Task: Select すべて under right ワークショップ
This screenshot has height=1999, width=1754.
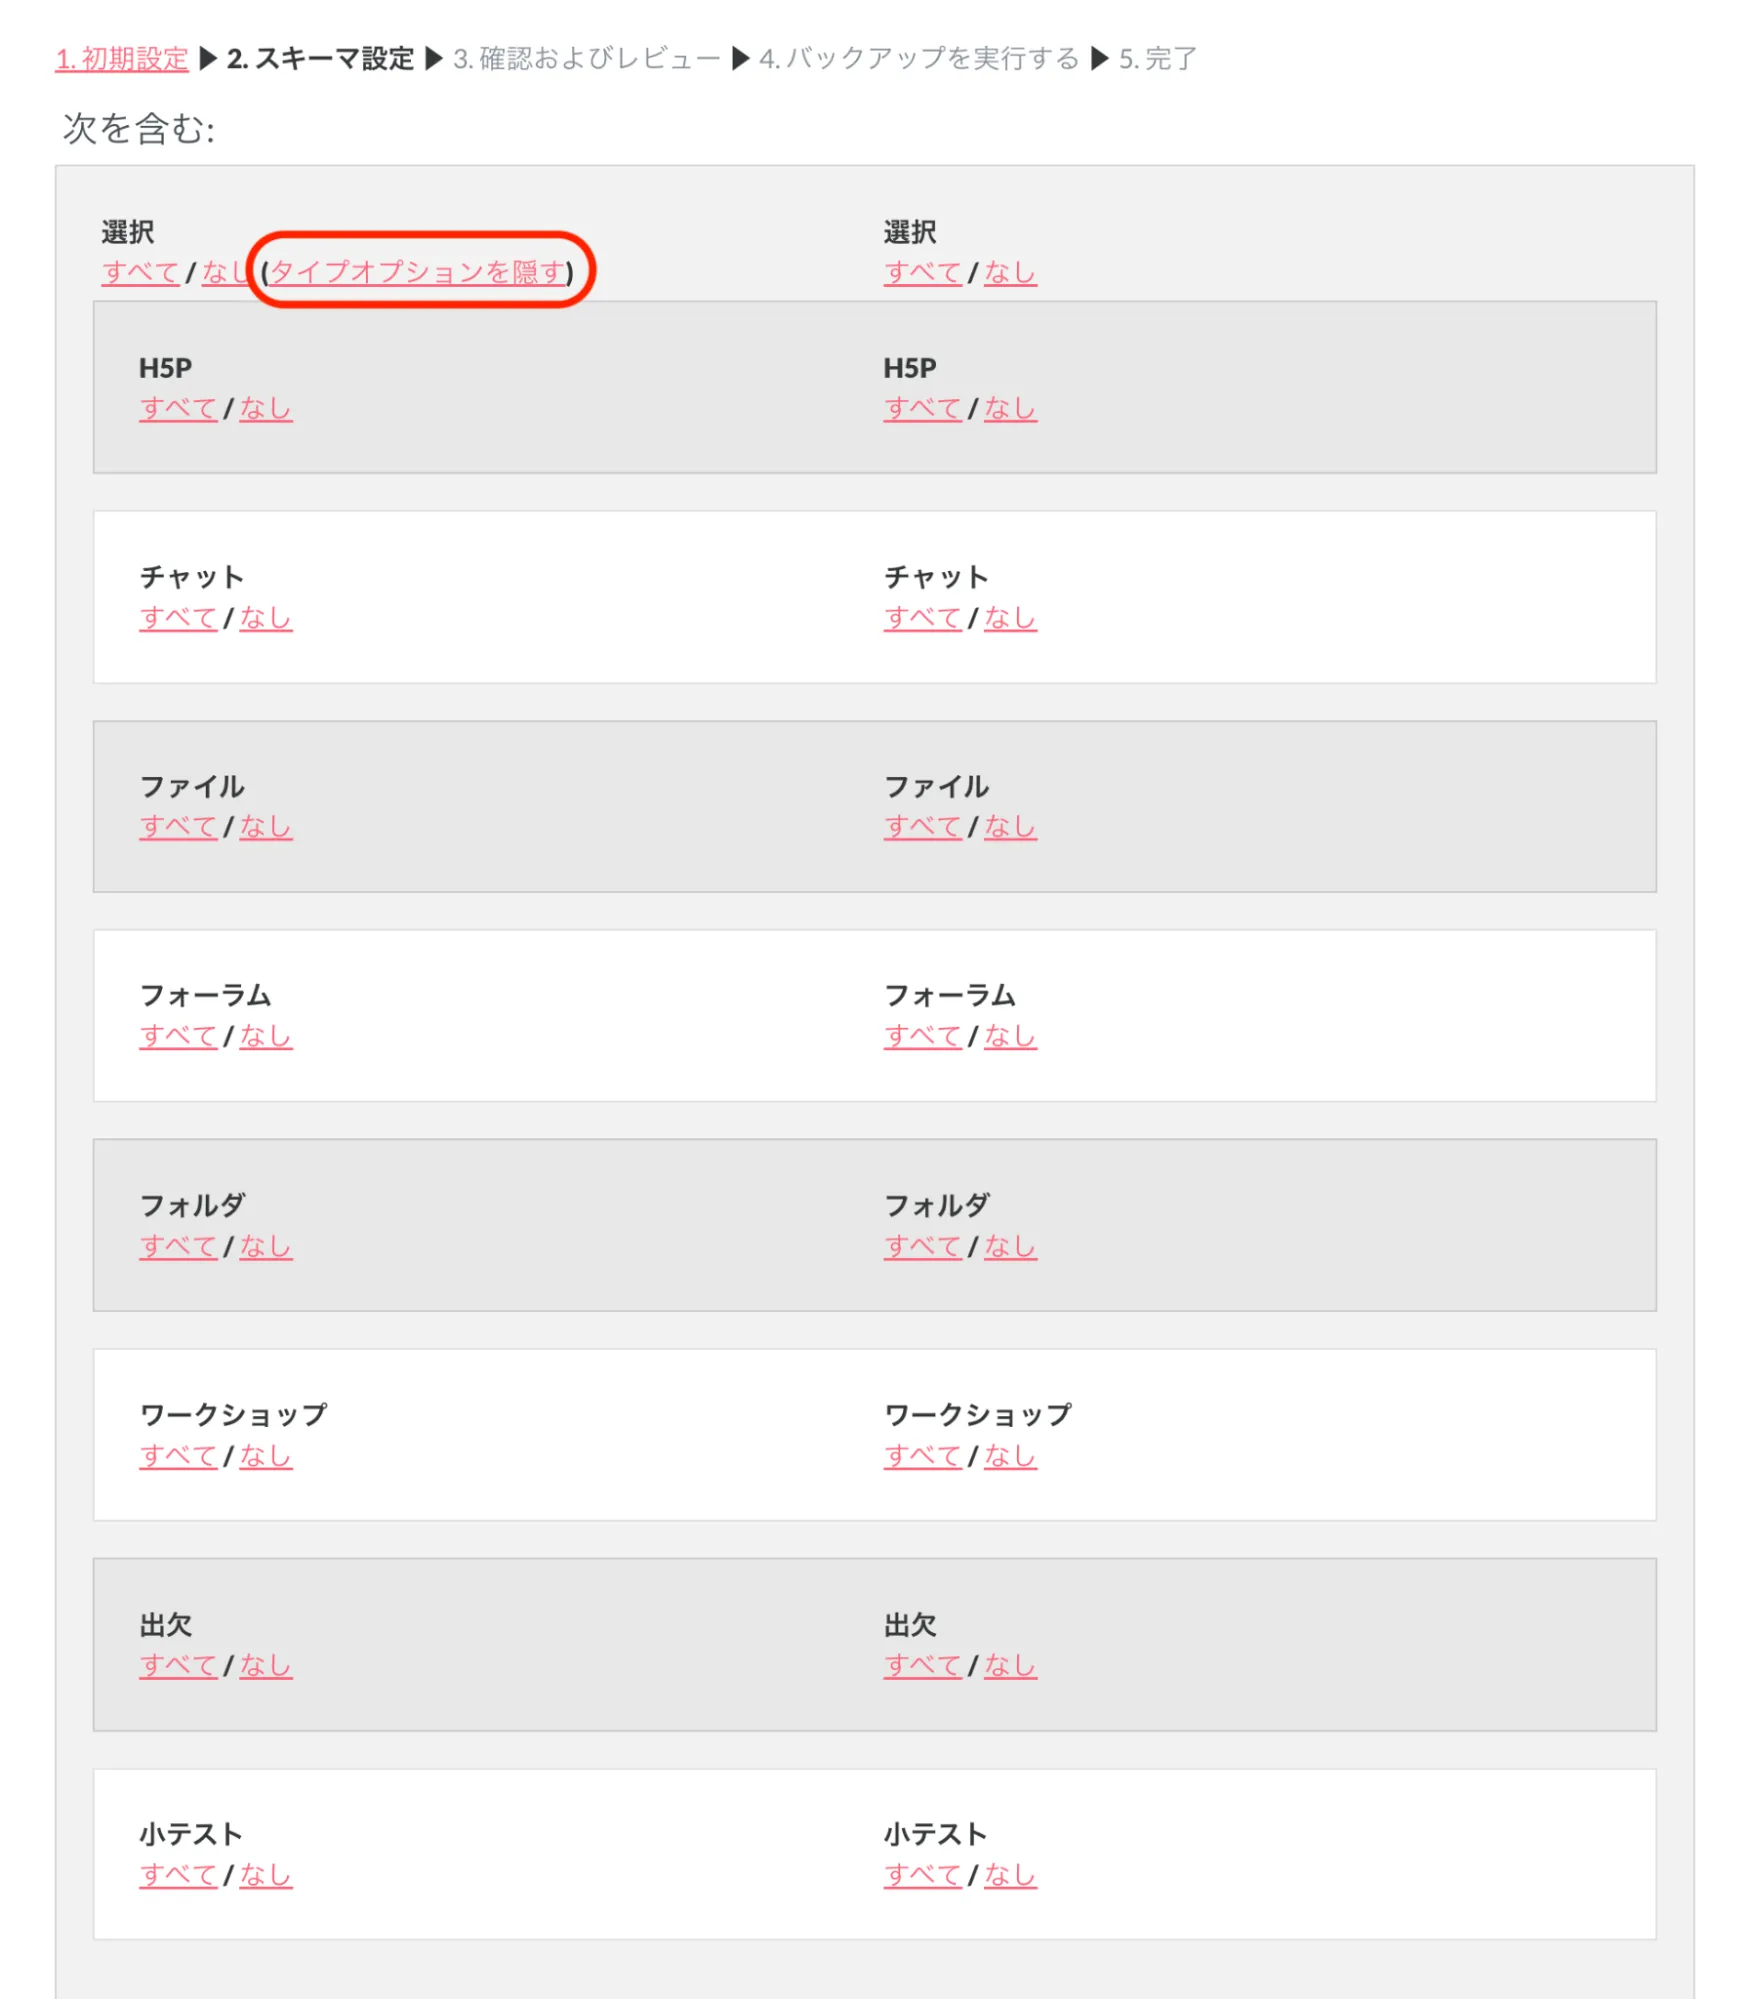Action: tap(922, 1456)
